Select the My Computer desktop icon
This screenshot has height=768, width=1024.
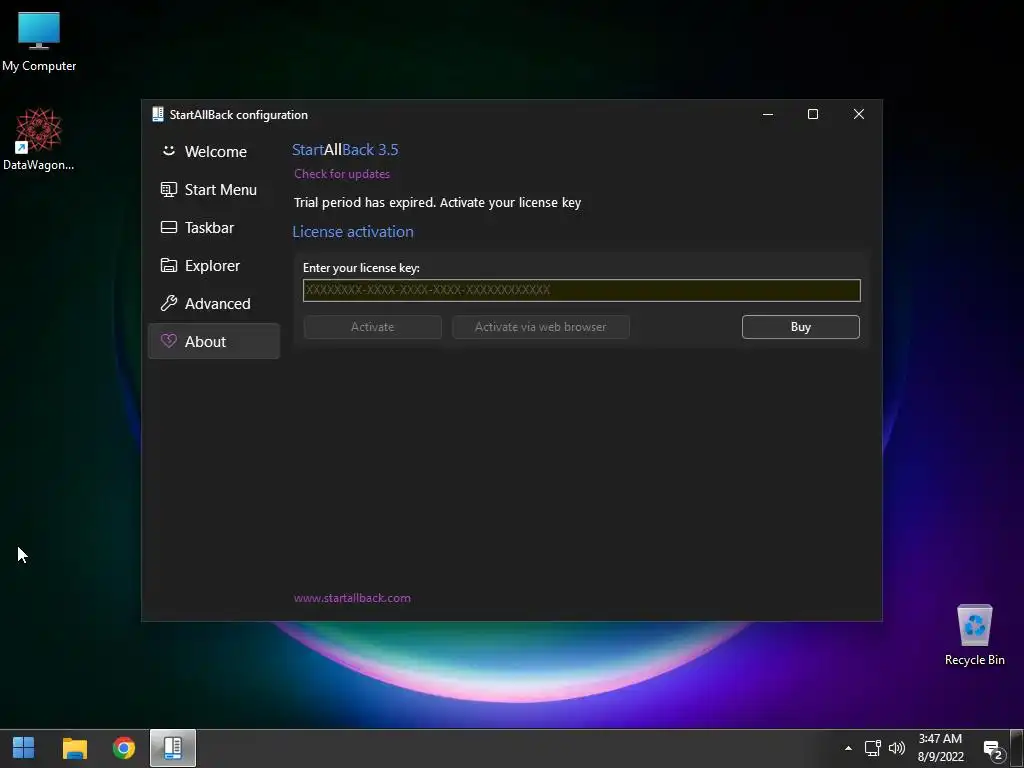tap(39, 42)
